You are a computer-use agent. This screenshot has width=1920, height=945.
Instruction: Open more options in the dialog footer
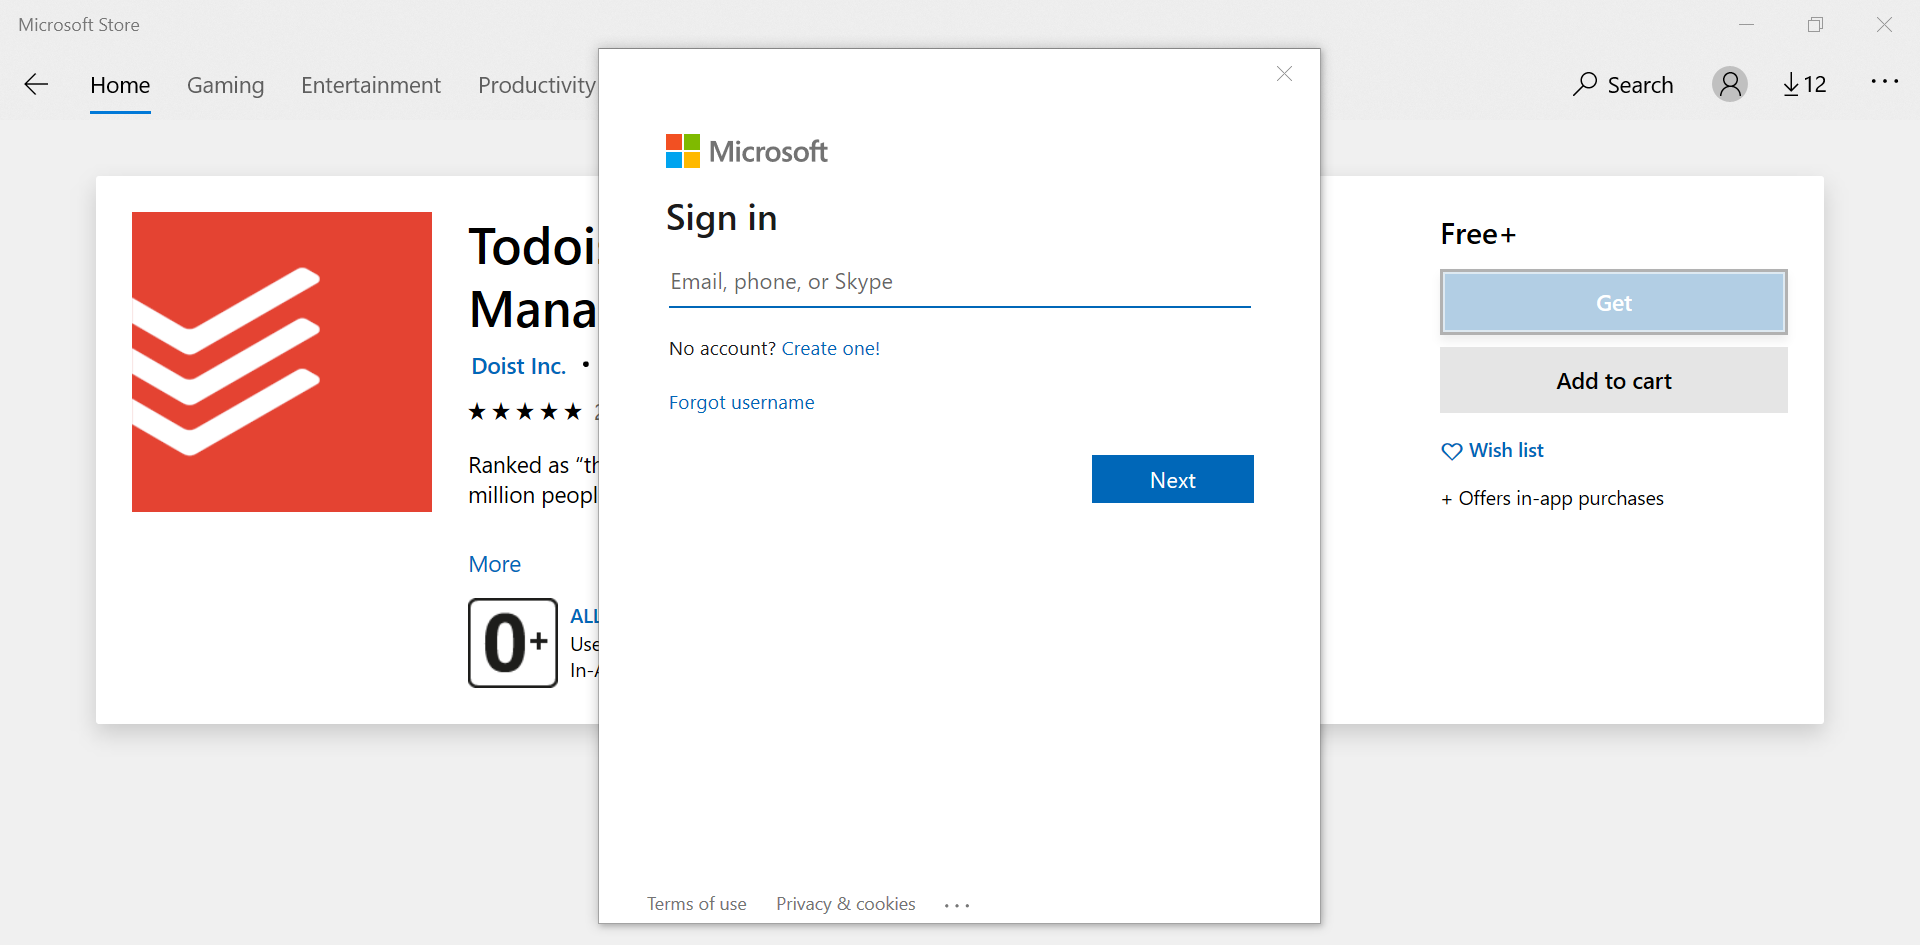[x=957, y=903]
